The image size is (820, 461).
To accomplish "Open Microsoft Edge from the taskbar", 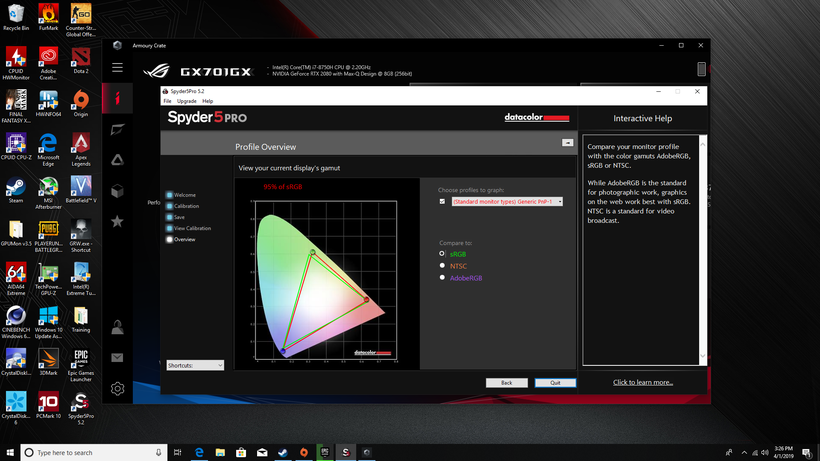I will coord(200,453).
